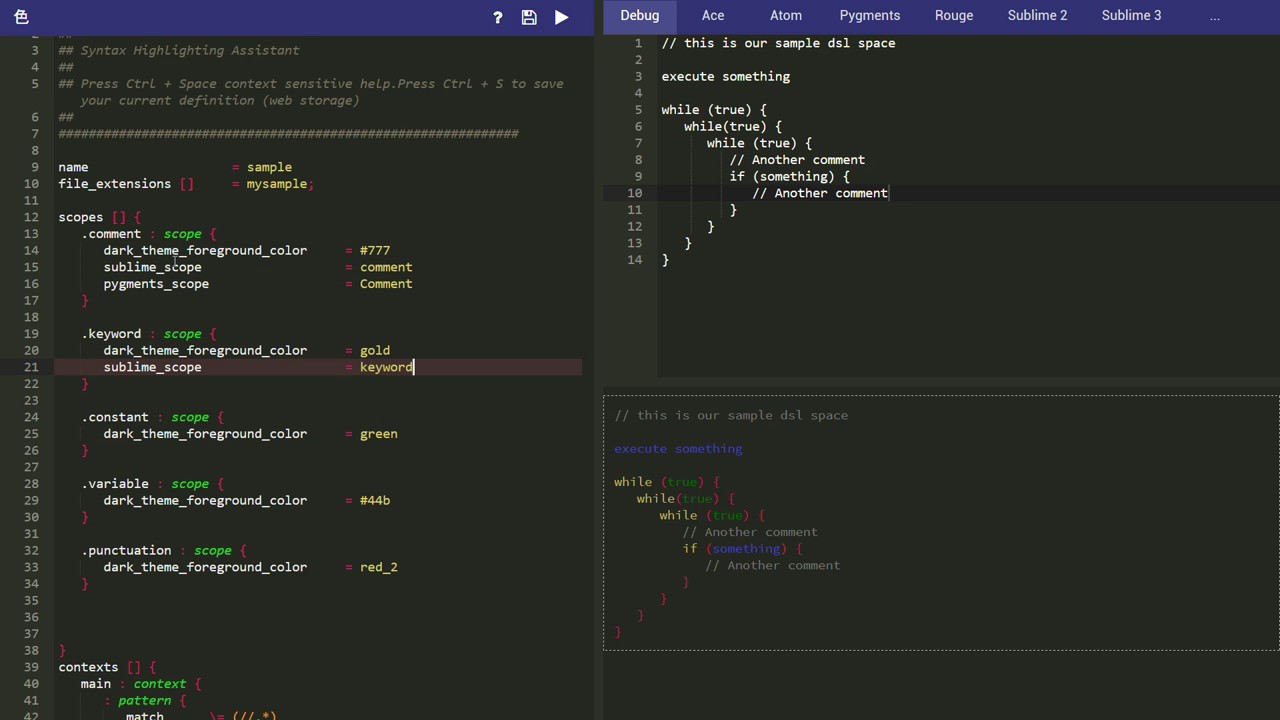Click 'Comment' value on line 16
1280x720 pixels.
pos(386,284)
